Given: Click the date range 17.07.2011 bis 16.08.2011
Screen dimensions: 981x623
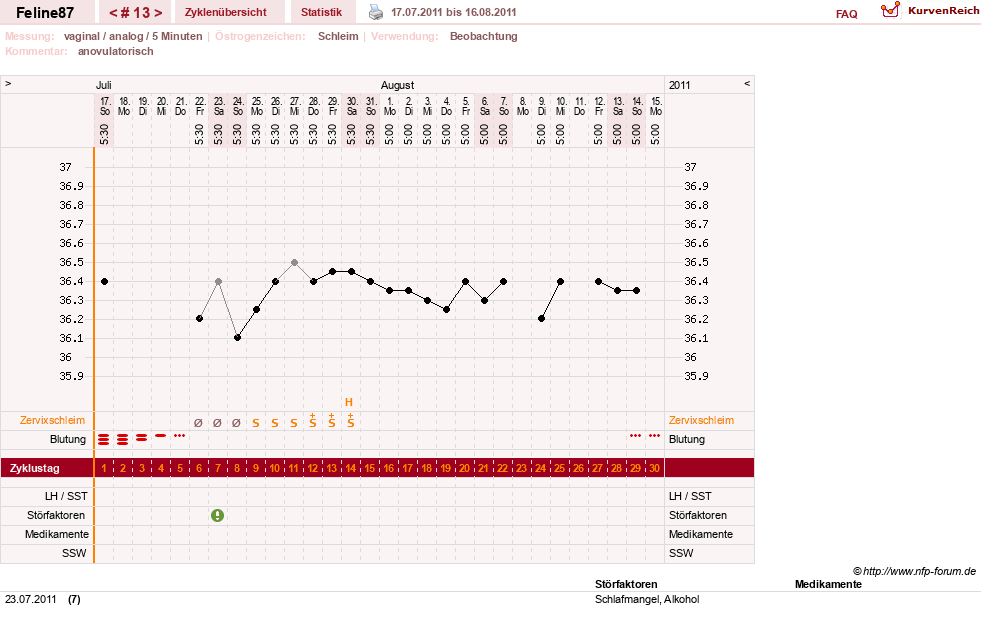Looking at the screenshot, I should pyautogui.click(x=454, y=12).
